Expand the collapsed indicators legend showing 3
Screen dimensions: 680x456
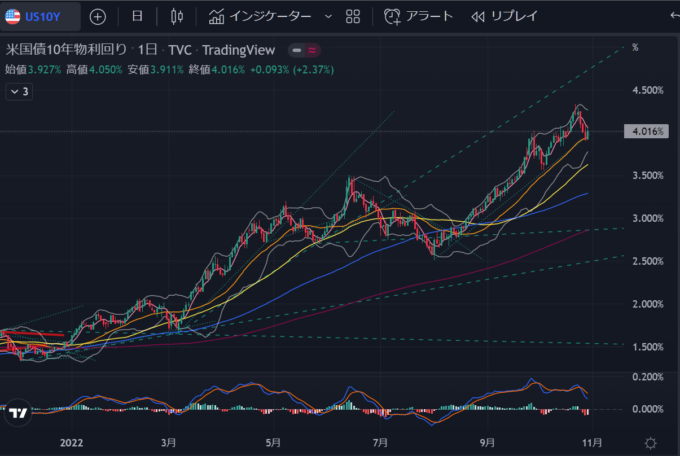pyautogui.click(x=19, y=91)
